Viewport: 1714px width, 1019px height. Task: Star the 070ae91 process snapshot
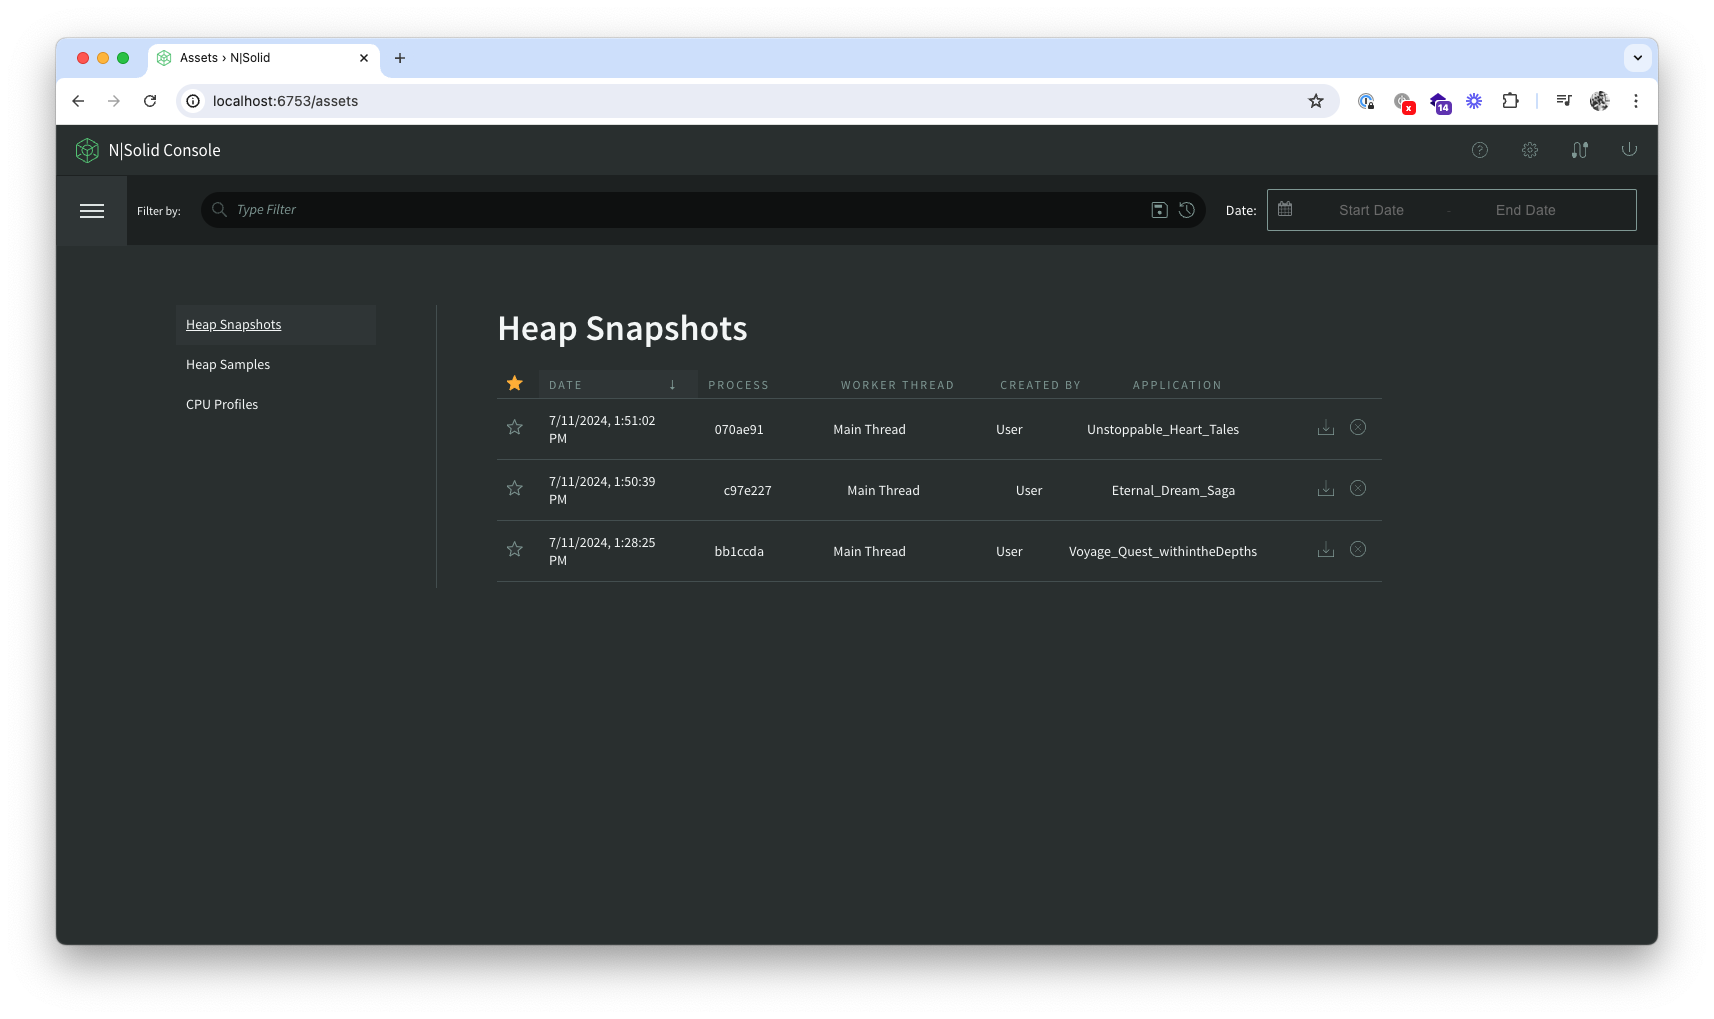tap(515, 428)
